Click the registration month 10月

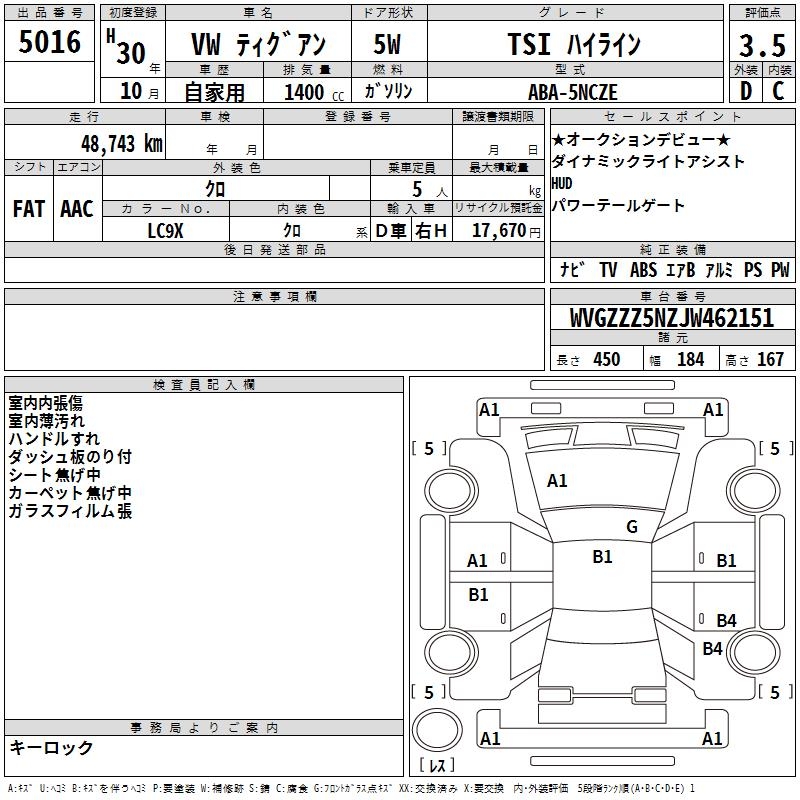139,91
